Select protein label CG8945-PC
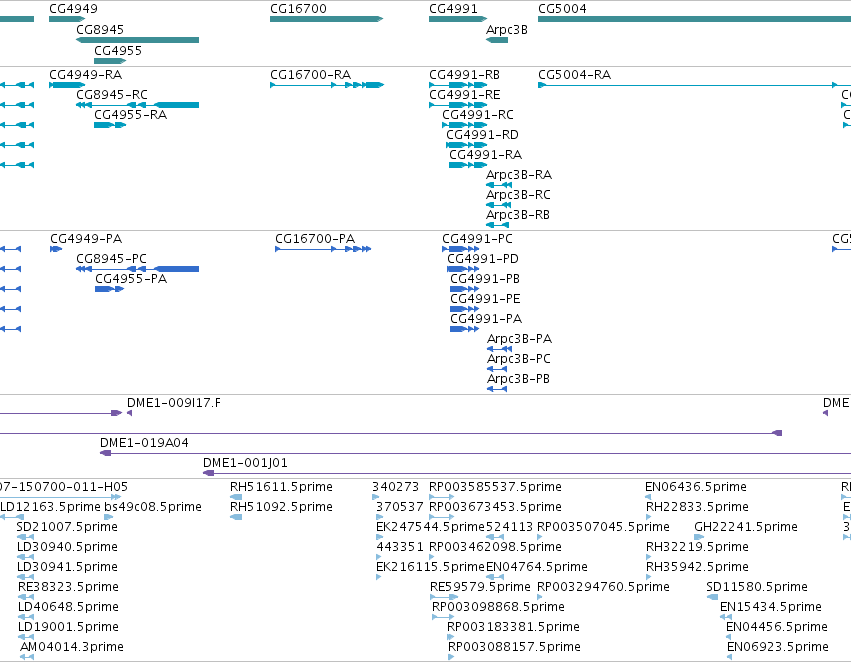 coord(111,259)
